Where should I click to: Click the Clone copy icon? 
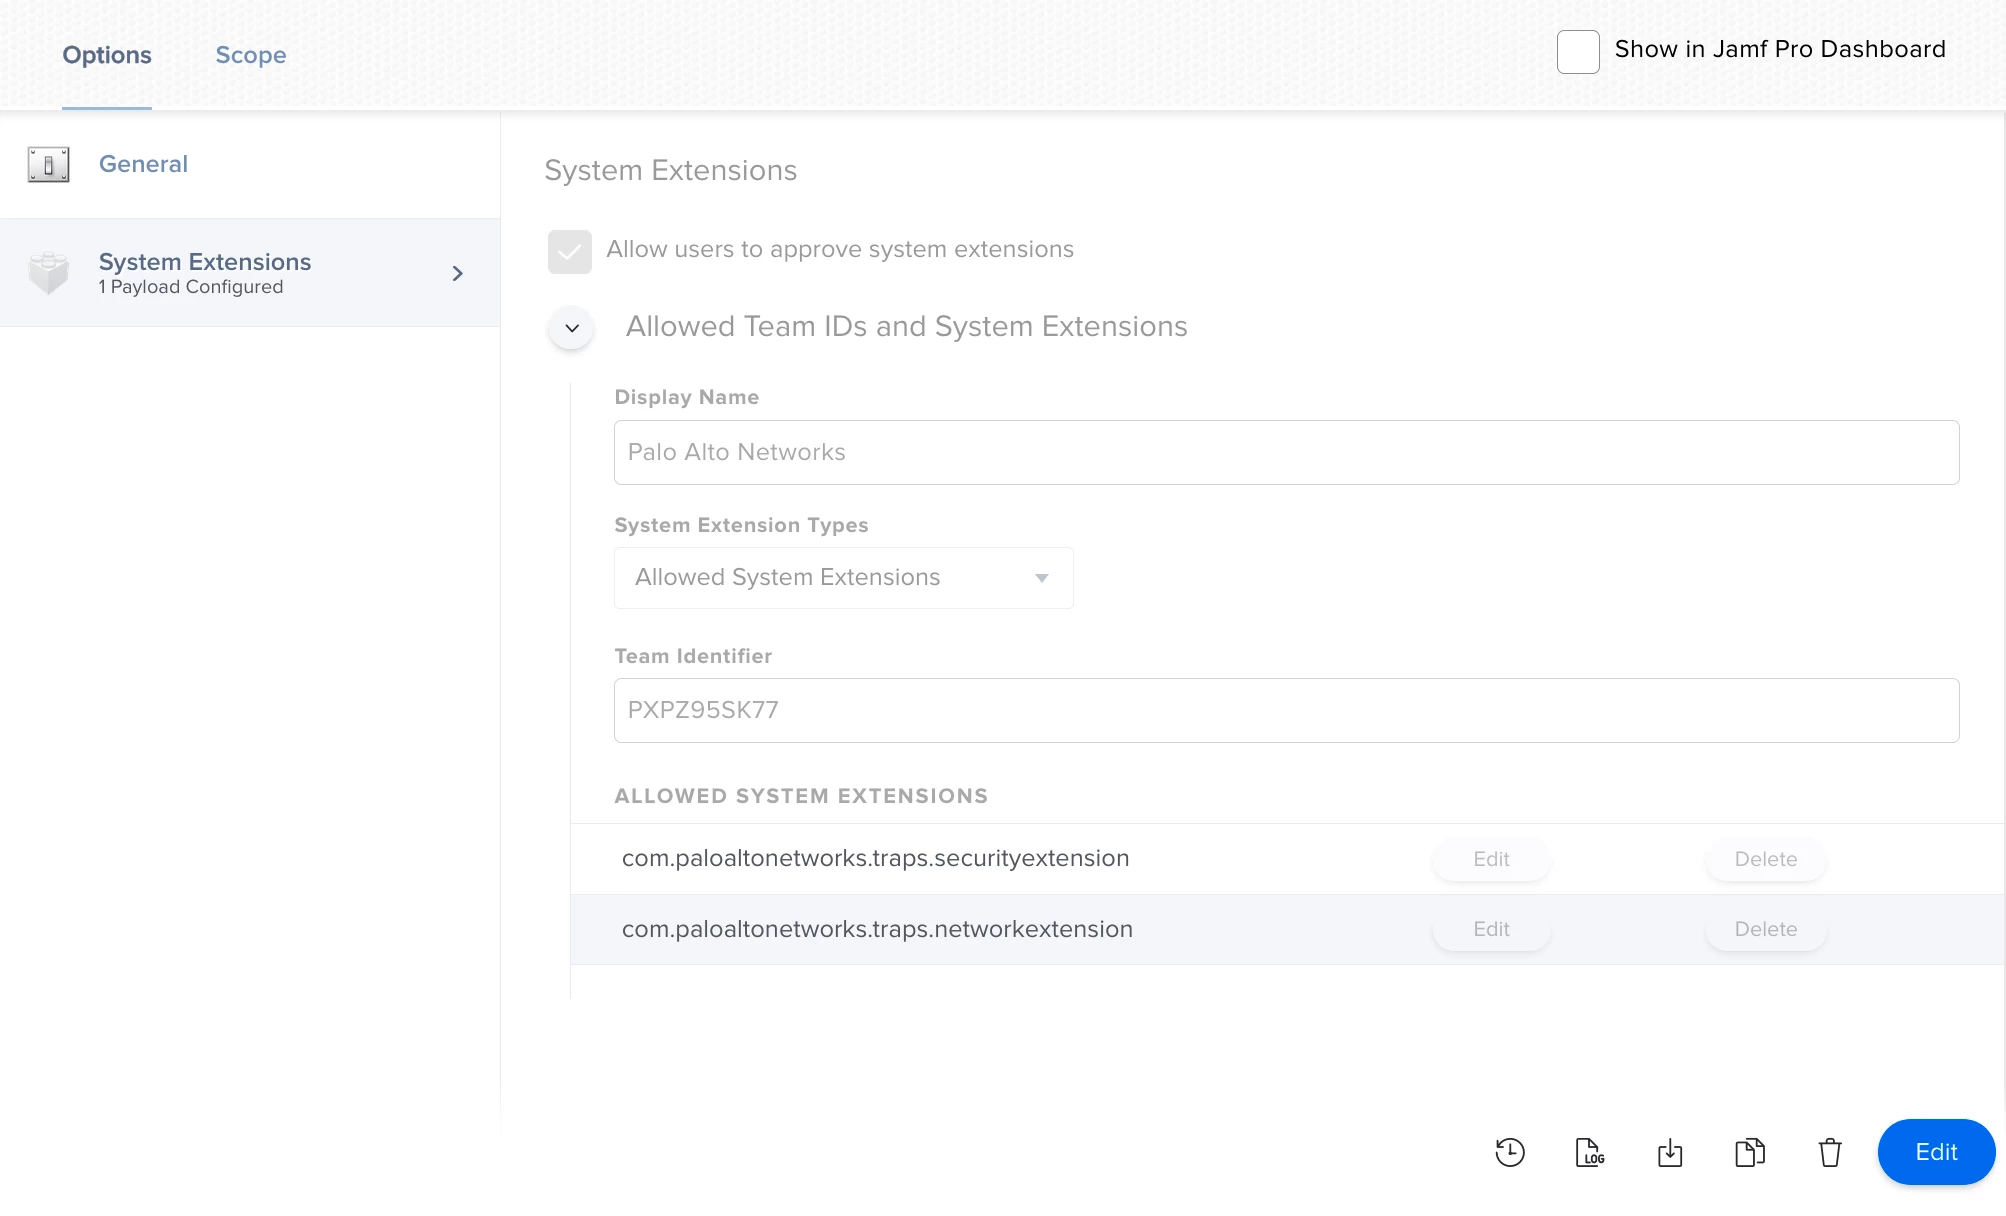[x=1750, y=1152]
